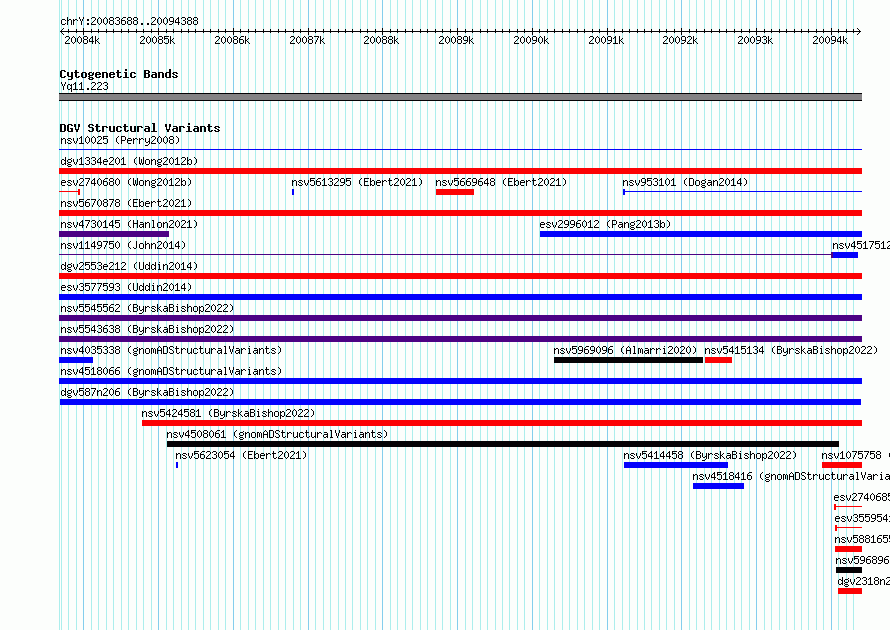Open the nsv953101 (Dogan2014) variant label
The width and height of the screenshot is (890, 630).
(x=685, y=182)
